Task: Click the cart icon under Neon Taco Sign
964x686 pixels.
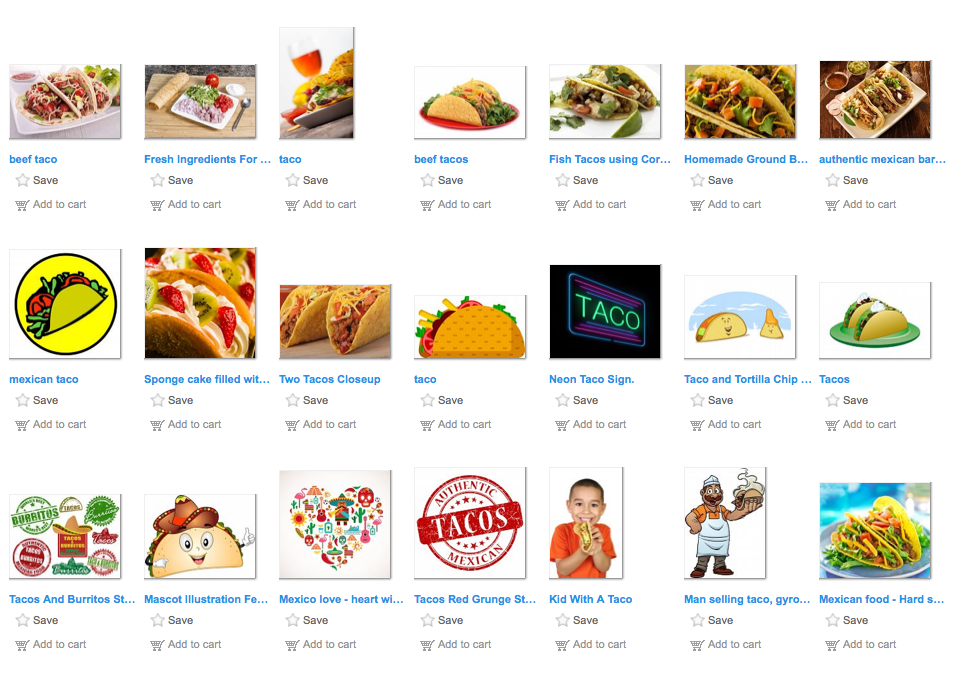Action: point(562,425)
